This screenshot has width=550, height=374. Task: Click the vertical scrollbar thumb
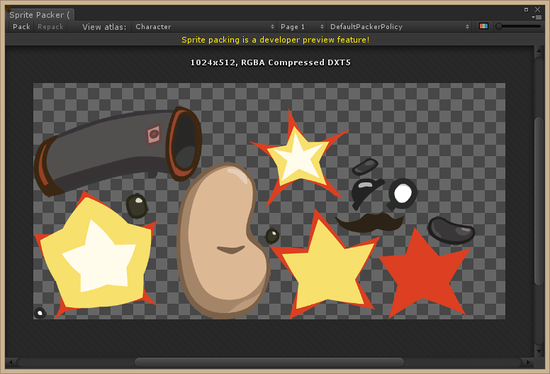[539, 201]
